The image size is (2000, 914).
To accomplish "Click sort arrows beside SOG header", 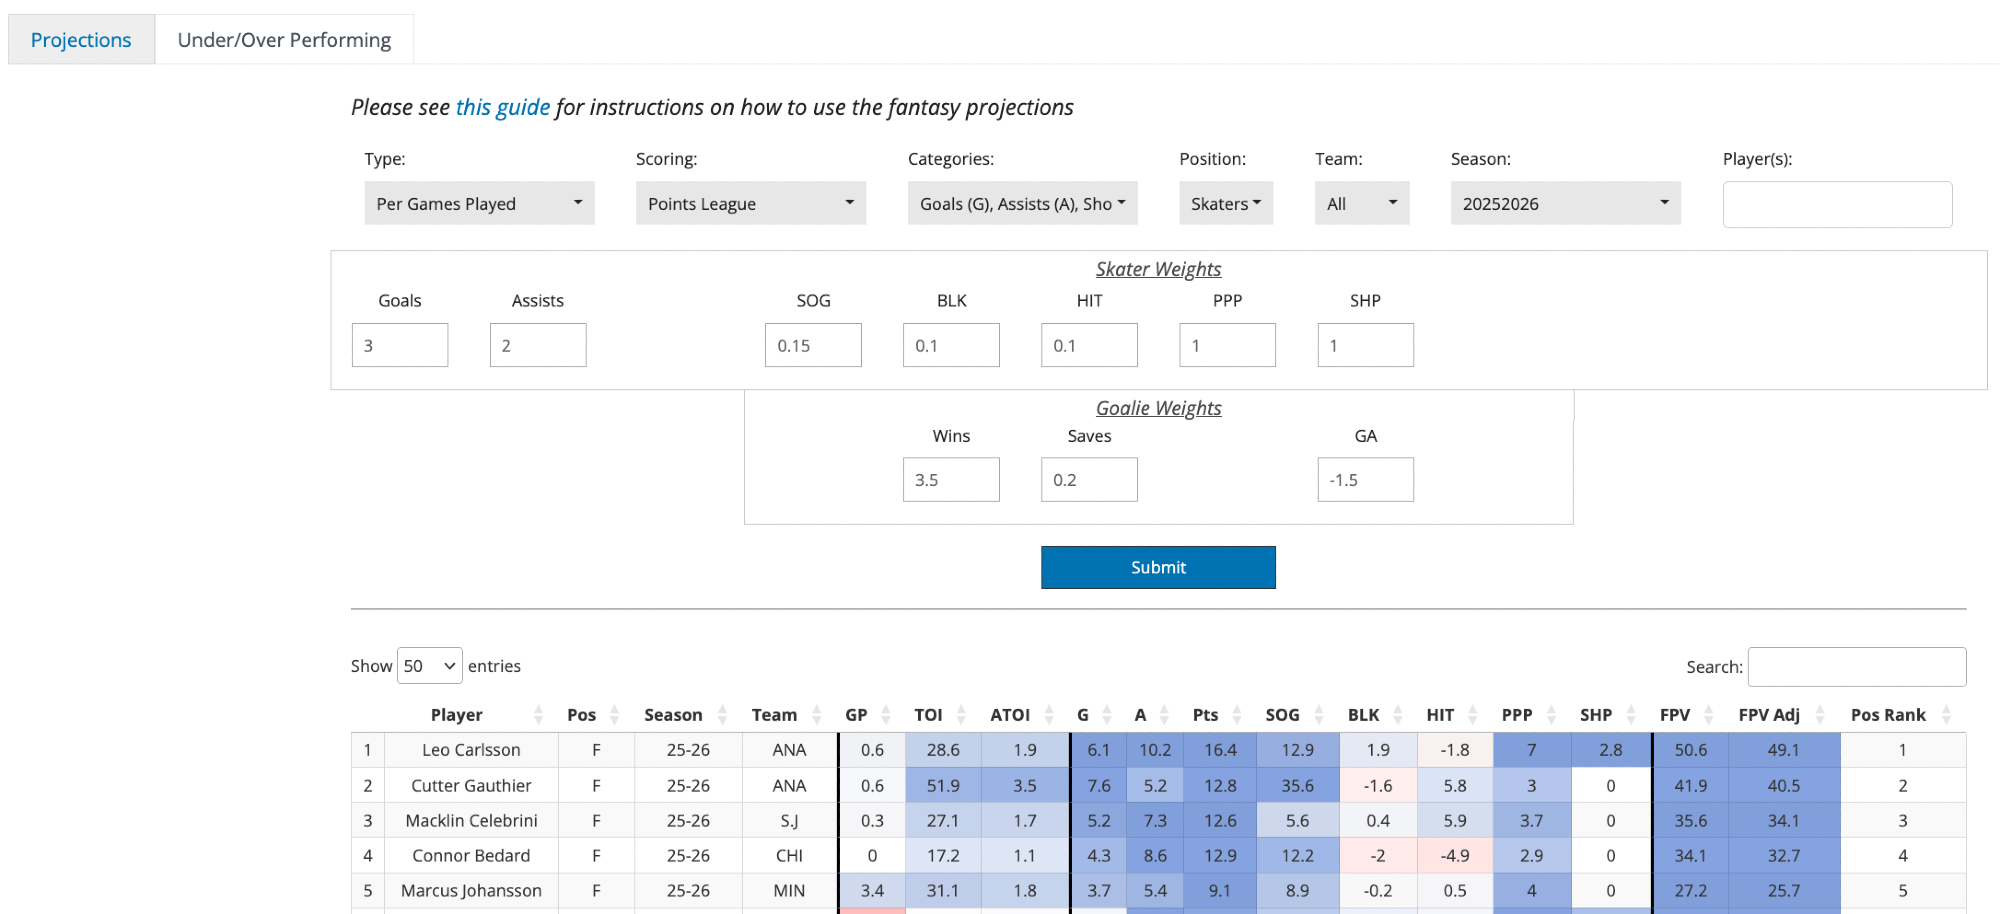I will (x=1319, y=715).
